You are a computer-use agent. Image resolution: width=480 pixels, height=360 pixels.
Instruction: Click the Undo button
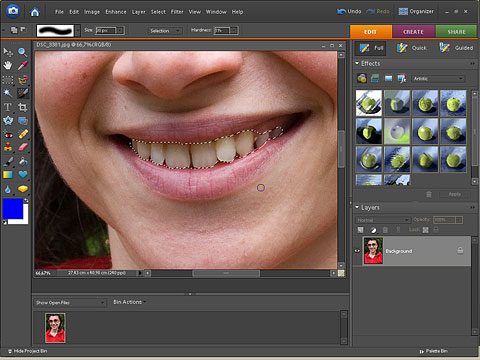(x=349, y=11)
